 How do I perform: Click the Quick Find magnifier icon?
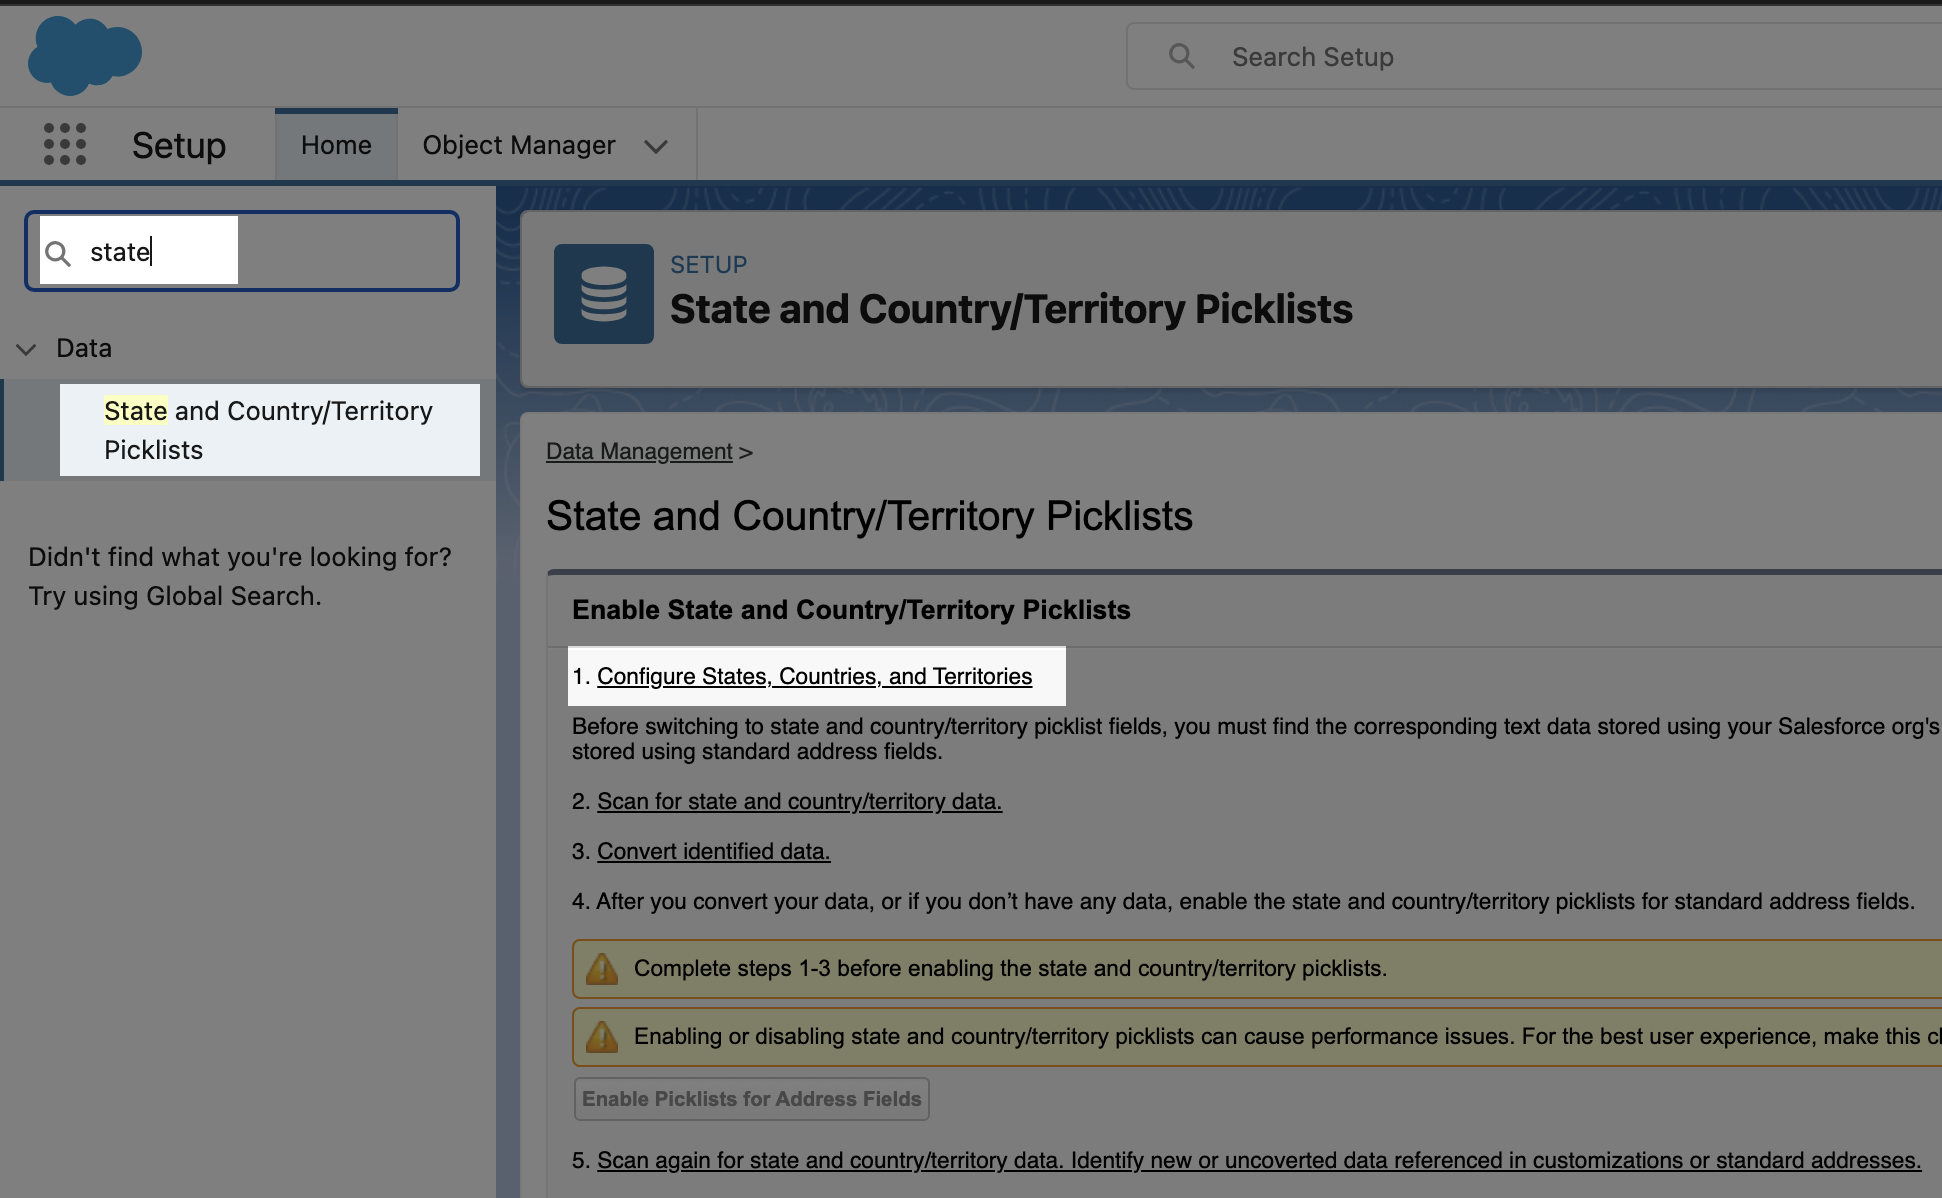(59, 253)
